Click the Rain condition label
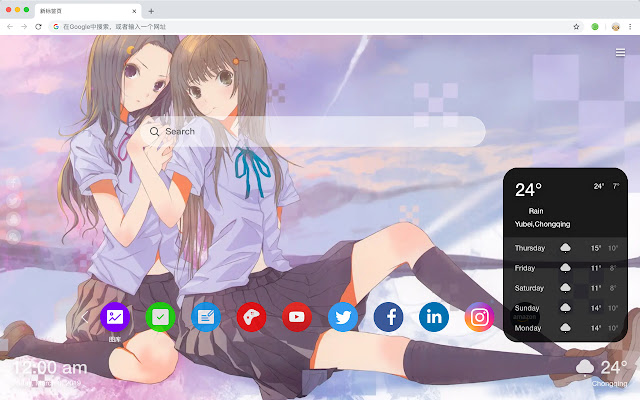 pyautogui.click(x=536, y=211)
